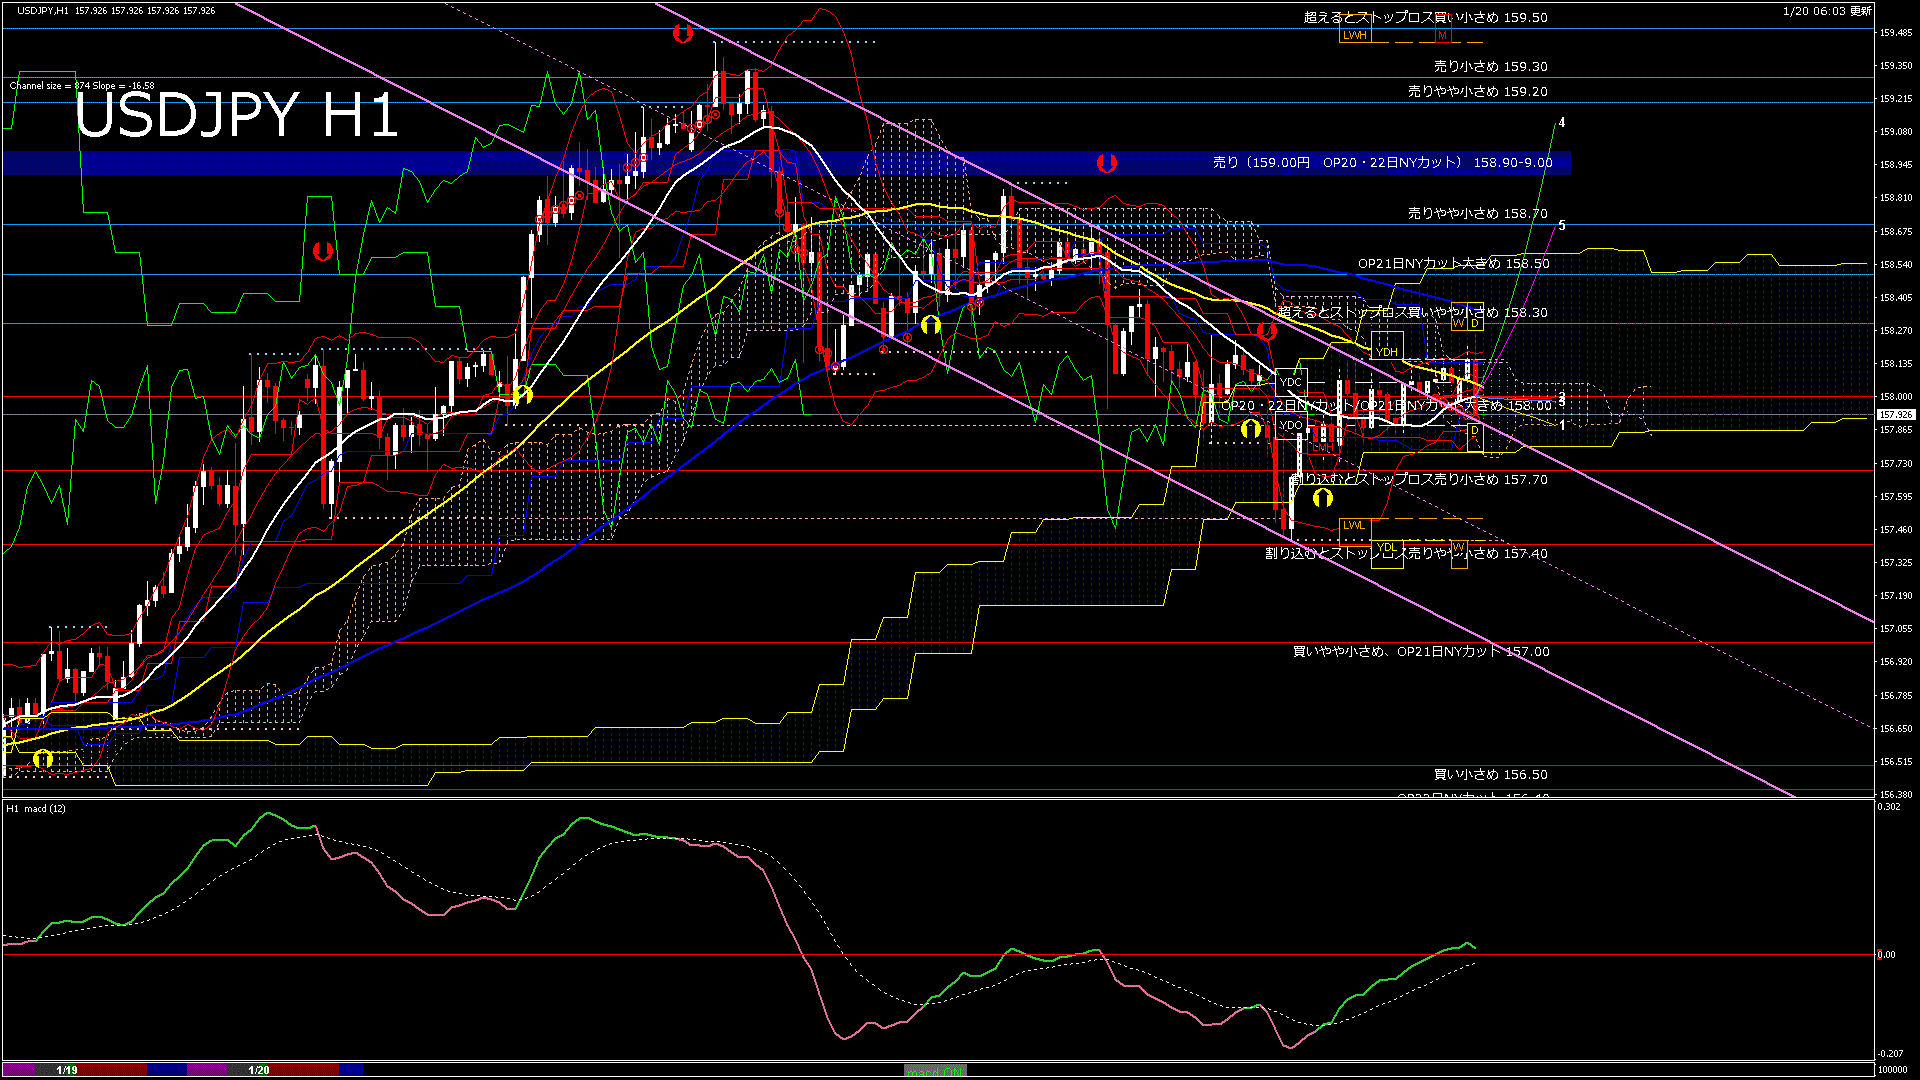Click the red down arrow inside the blue sell band
1920x1080 pixels.
[1106, 162]
